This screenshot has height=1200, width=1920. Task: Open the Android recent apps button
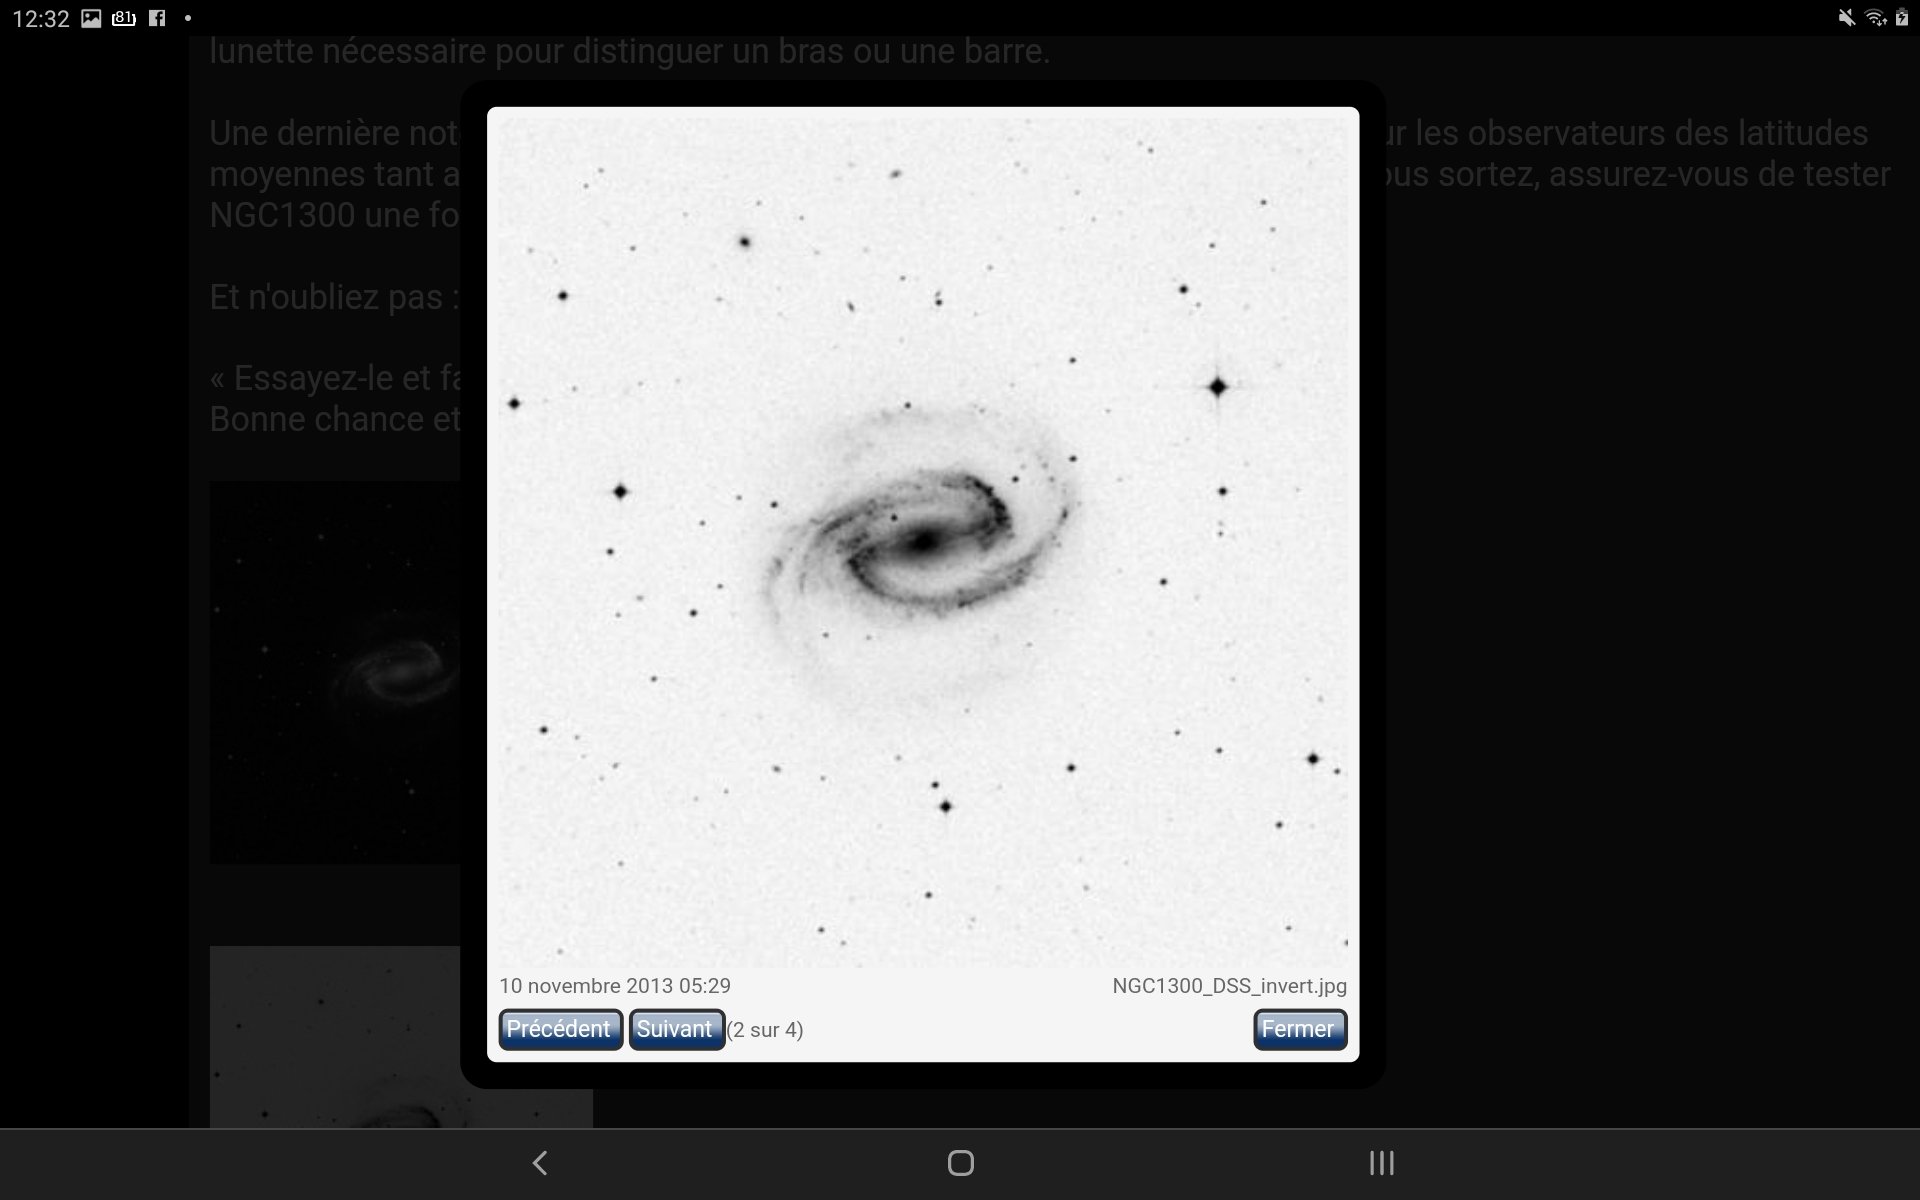tap(1381, 1163)
